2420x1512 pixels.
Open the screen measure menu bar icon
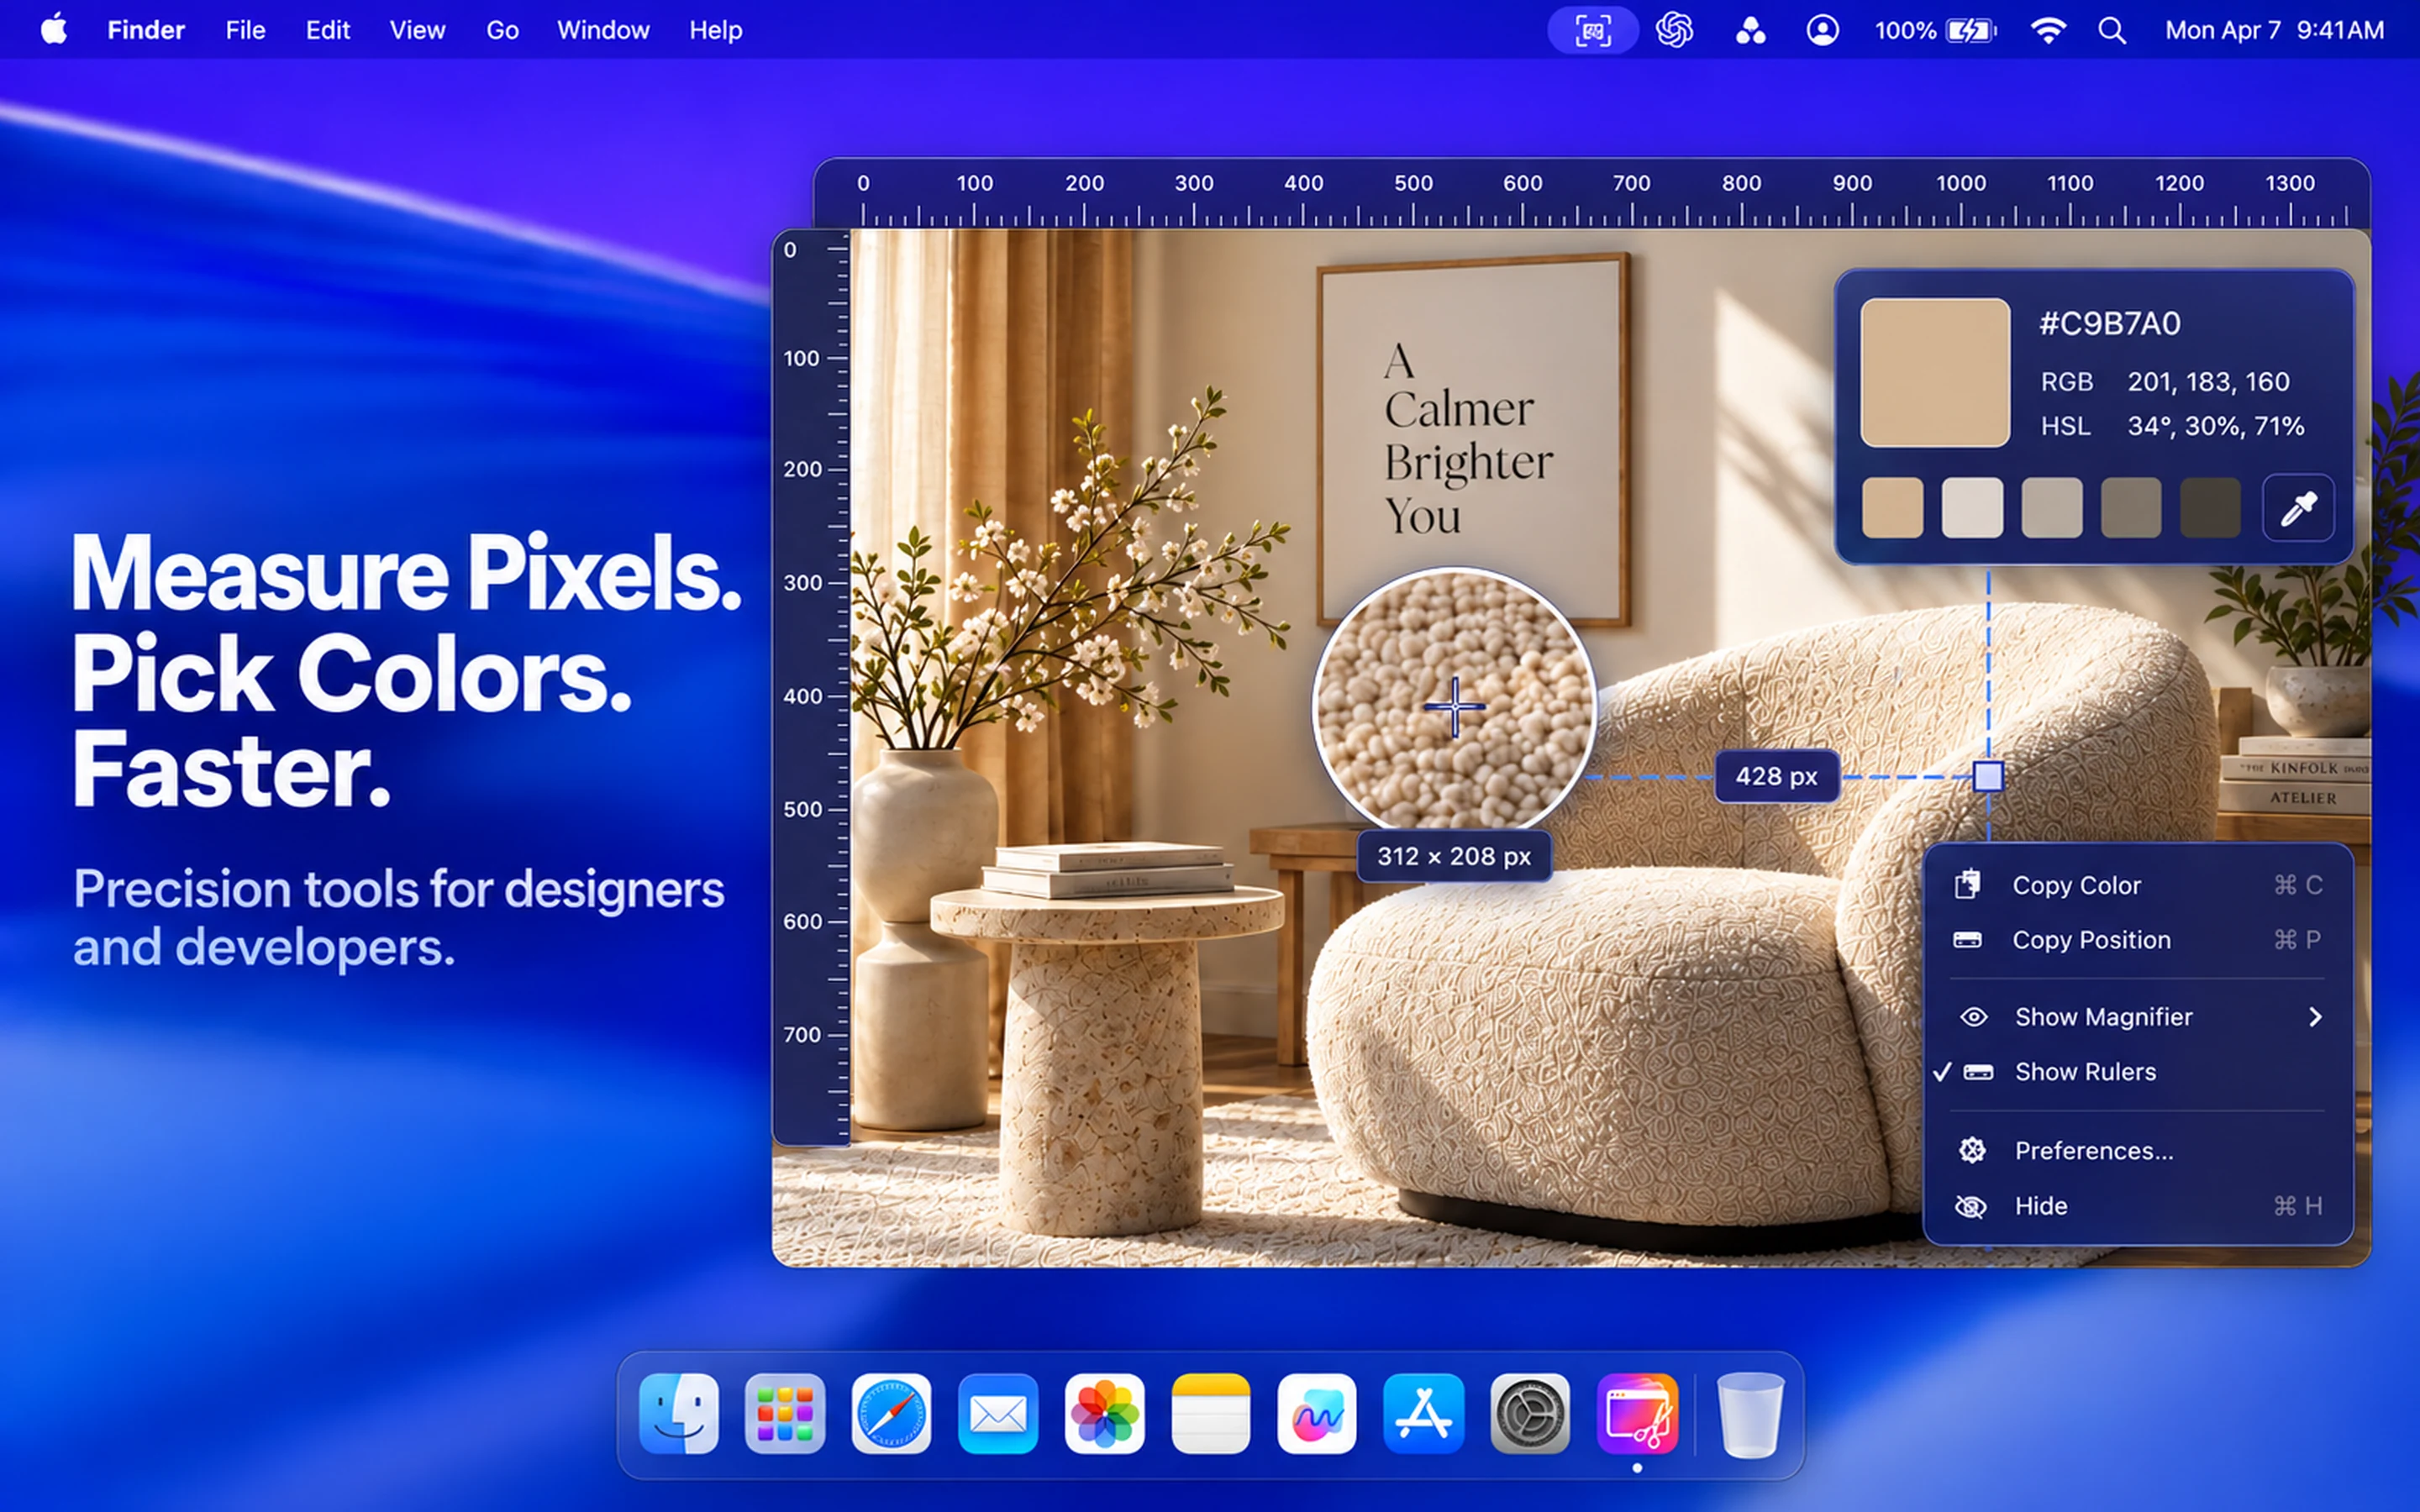tap(1592, 30)
